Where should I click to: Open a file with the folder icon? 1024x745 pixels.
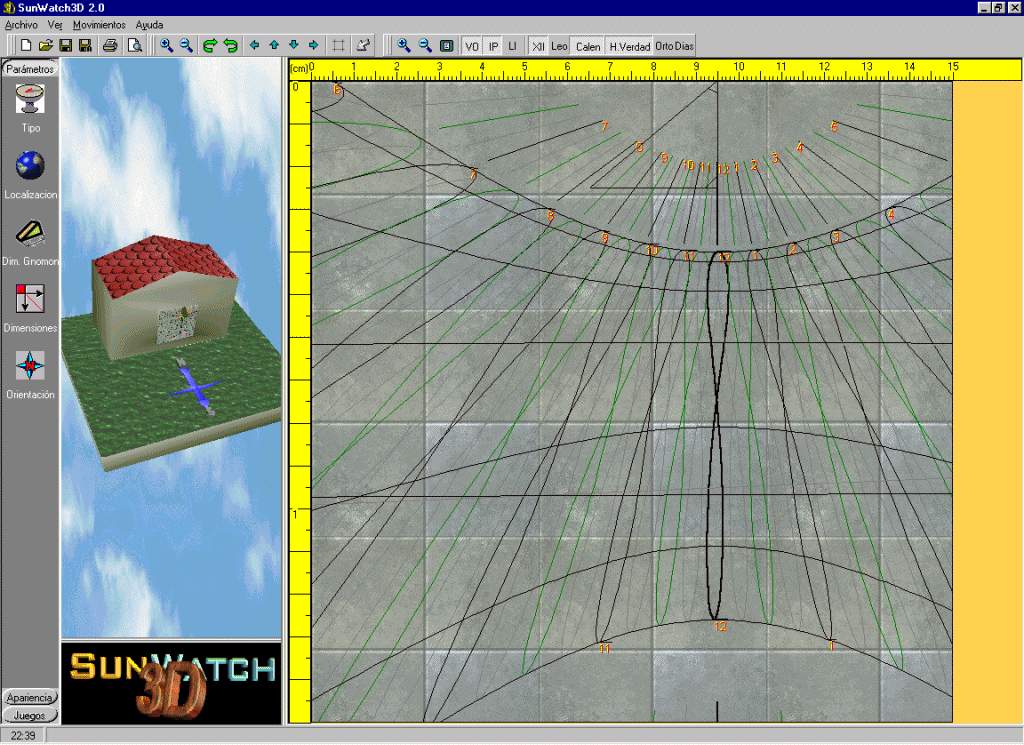point(45,45)
